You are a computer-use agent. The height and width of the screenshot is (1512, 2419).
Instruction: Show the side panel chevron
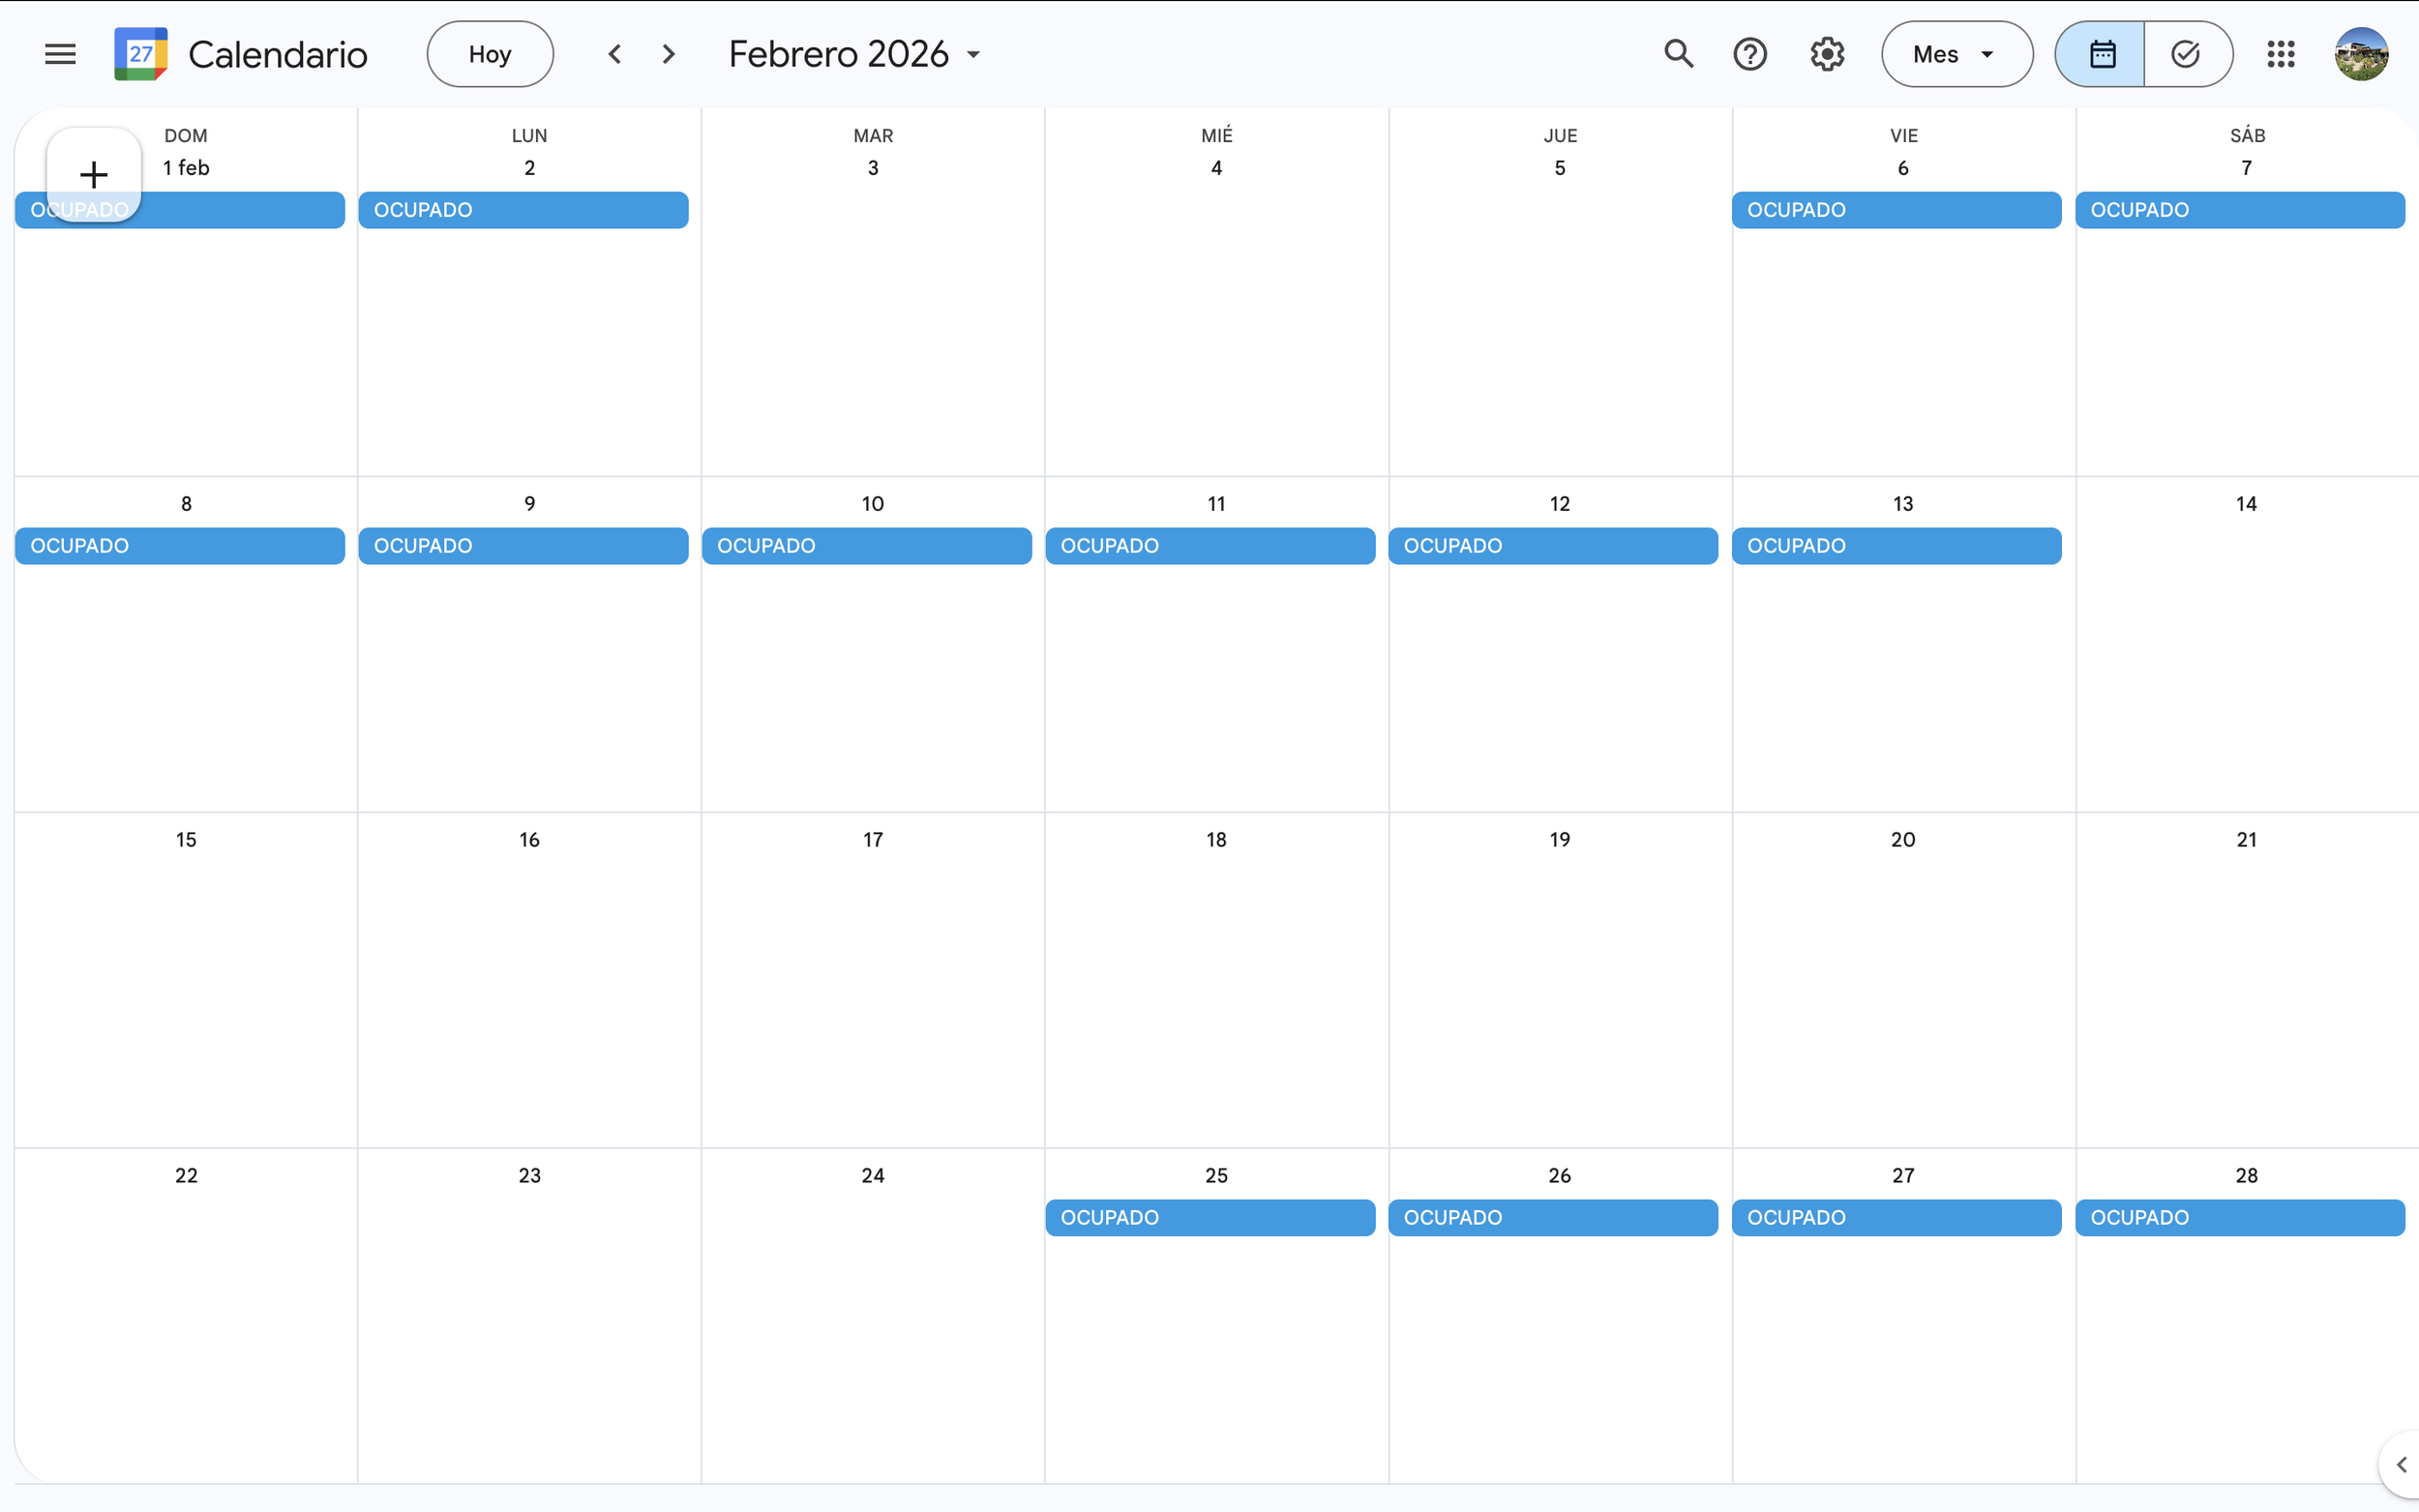pyautogui.click(x=2400, y=1464)
